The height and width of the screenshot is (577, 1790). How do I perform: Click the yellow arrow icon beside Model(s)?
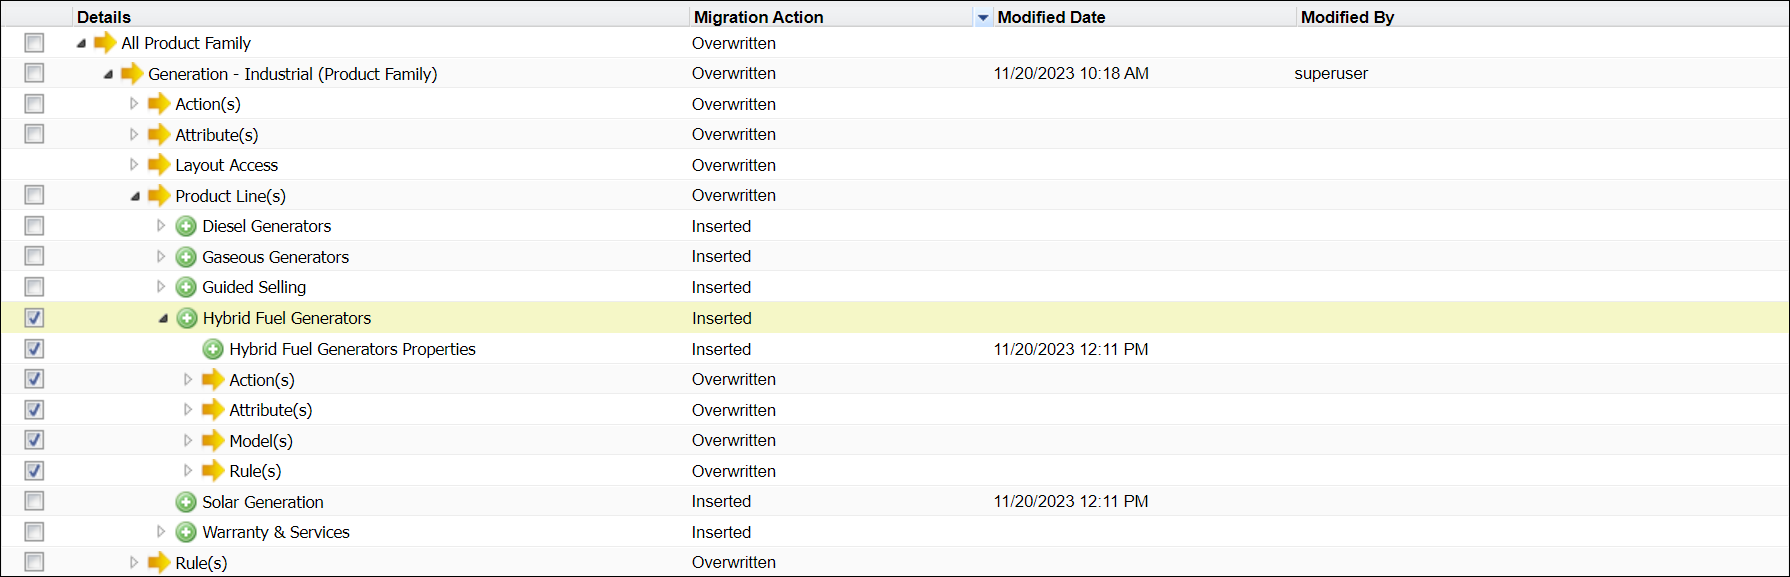tap(213, 441)
